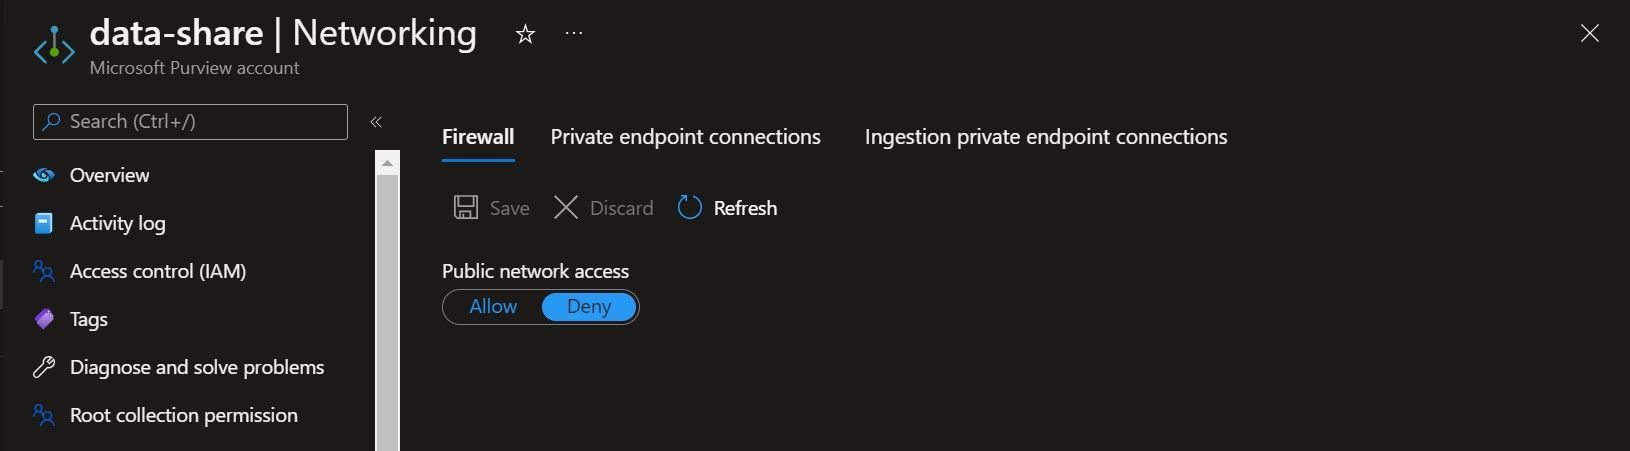
Task: Click the Discard button
Action: [603, 208]
